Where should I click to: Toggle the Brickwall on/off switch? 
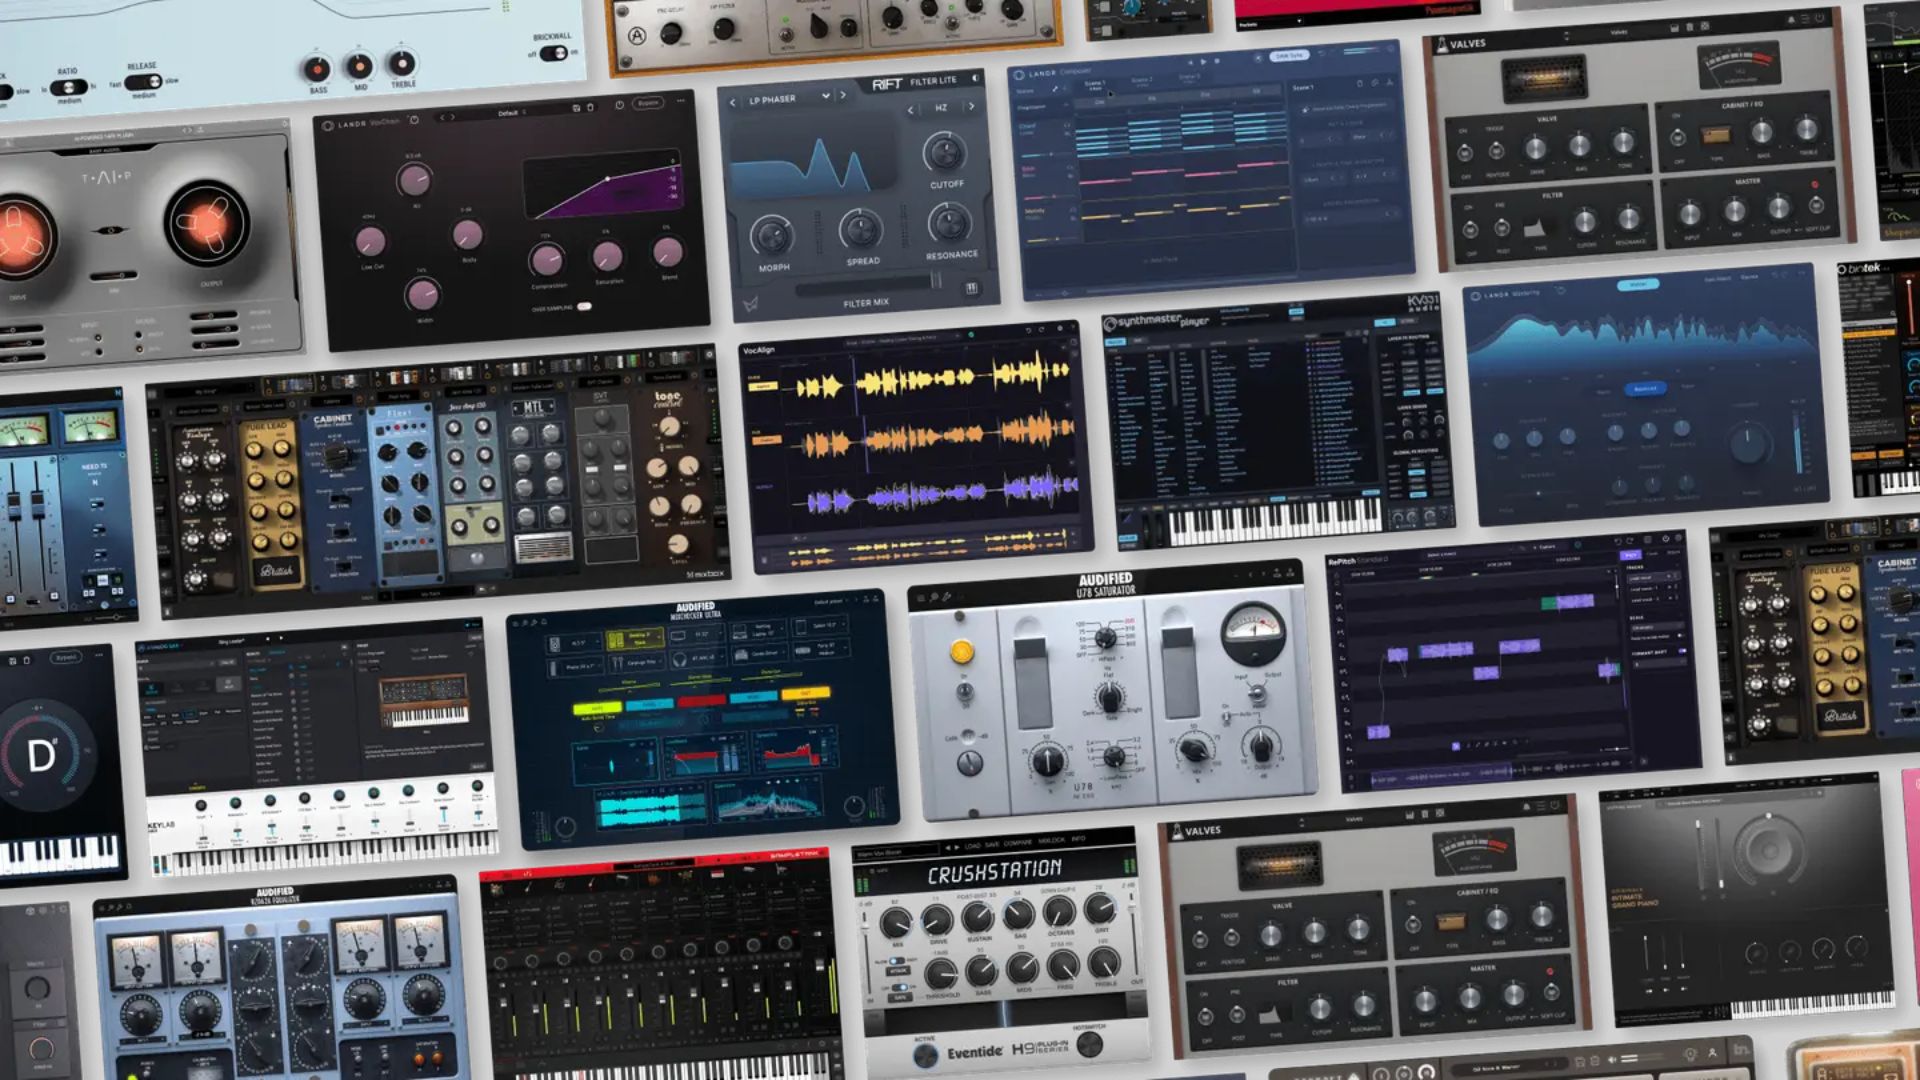(x=552, y=53)
